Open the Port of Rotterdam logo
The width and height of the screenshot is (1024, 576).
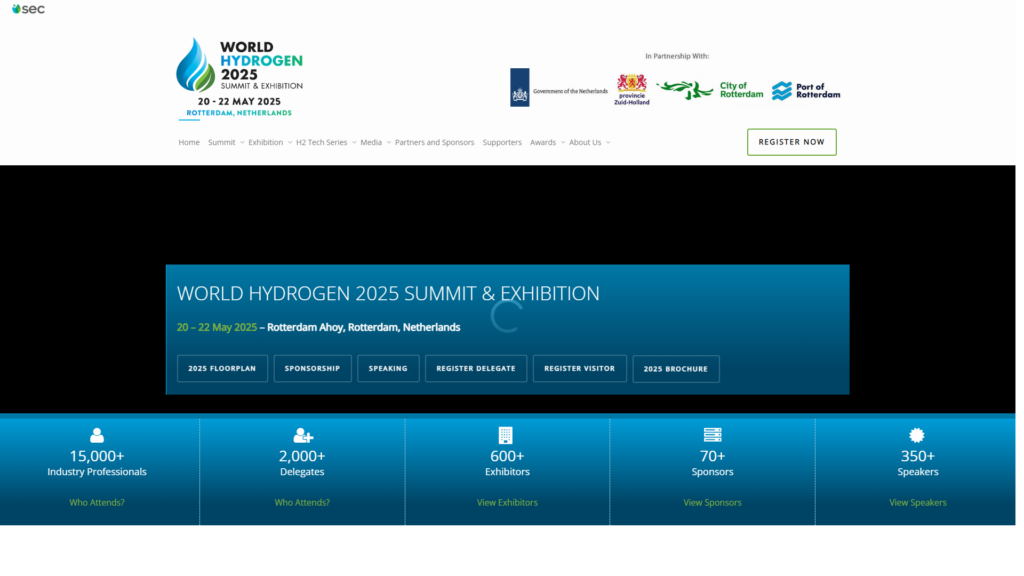tap(806, 91)
